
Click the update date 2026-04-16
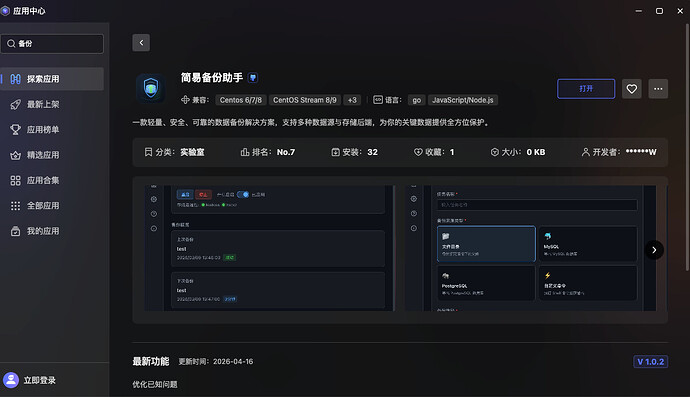pyautogui.click(x=233, y=361)
